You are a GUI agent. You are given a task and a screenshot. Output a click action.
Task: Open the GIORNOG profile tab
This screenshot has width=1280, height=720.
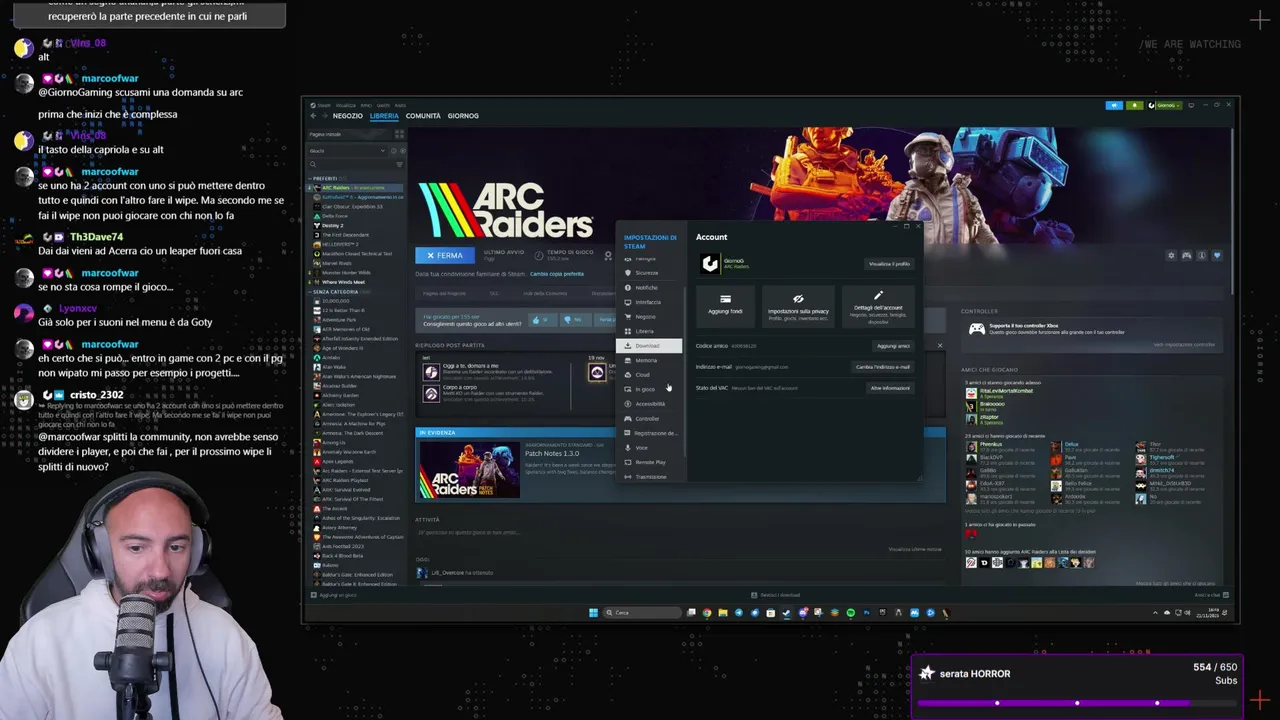coord(463,116)
